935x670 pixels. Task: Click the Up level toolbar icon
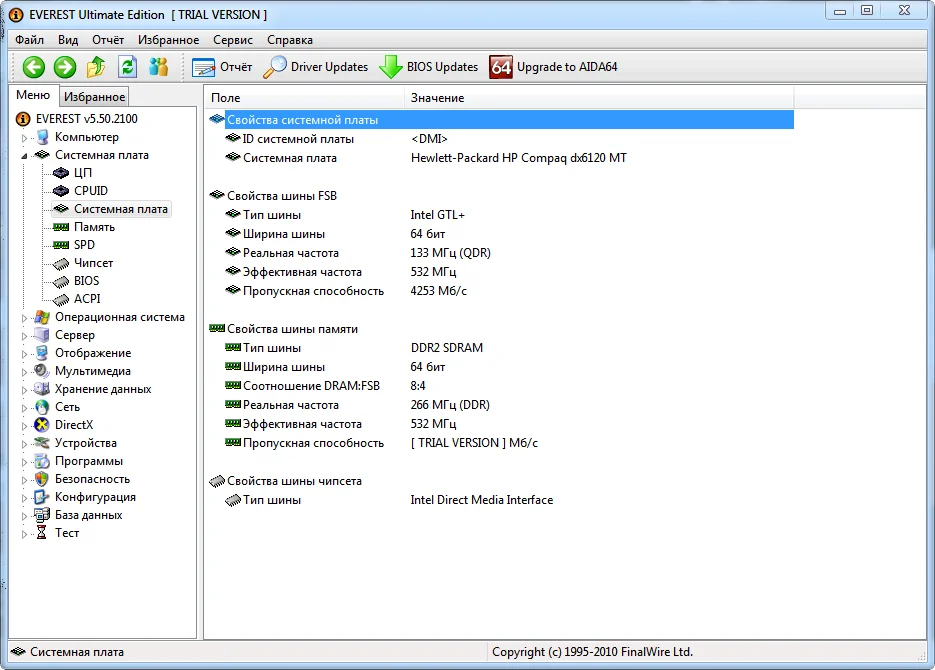point(96,67)
